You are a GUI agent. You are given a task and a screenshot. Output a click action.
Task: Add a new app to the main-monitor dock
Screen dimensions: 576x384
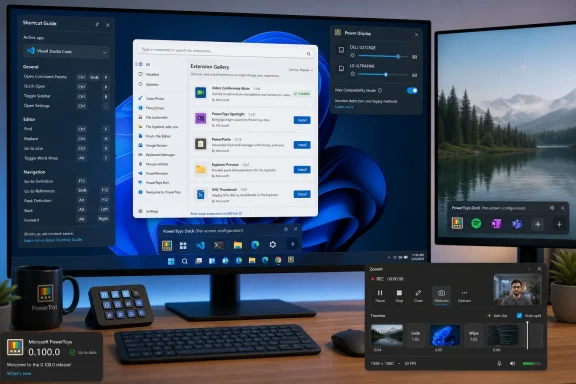point(292,244)
